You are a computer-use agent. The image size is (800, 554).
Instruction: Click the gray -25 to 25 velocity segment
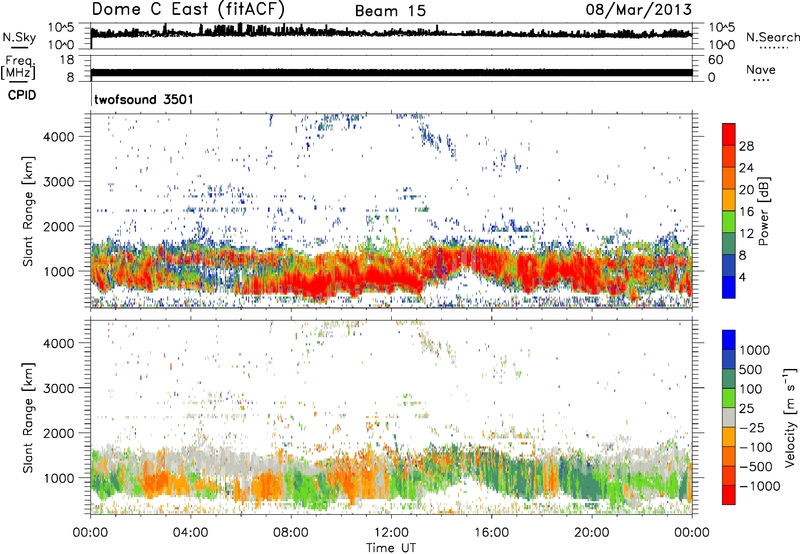729,417
